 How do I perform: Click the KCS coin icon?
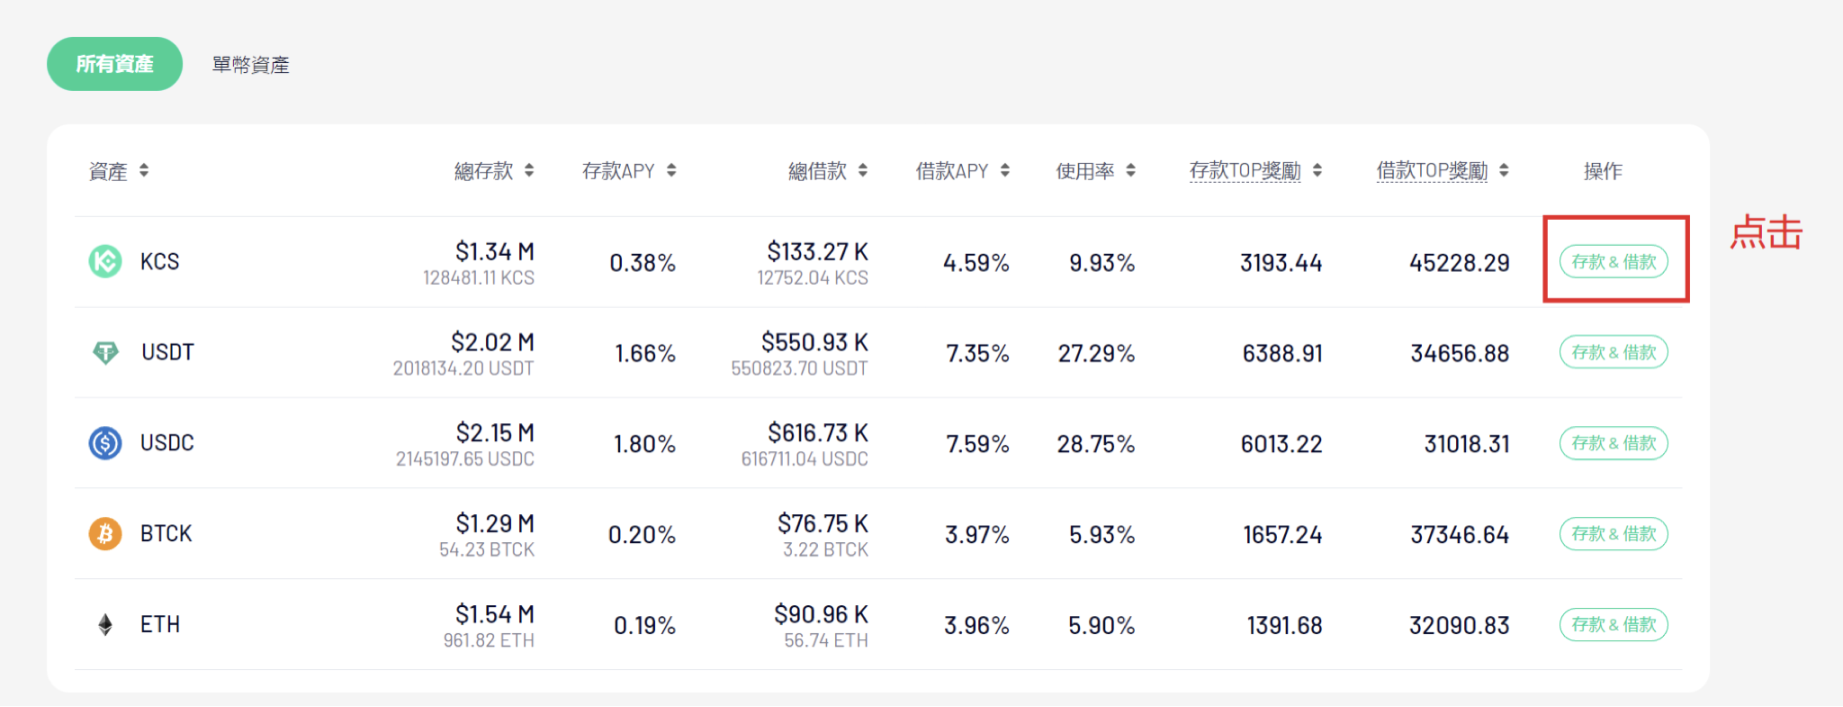click(105, 262)
